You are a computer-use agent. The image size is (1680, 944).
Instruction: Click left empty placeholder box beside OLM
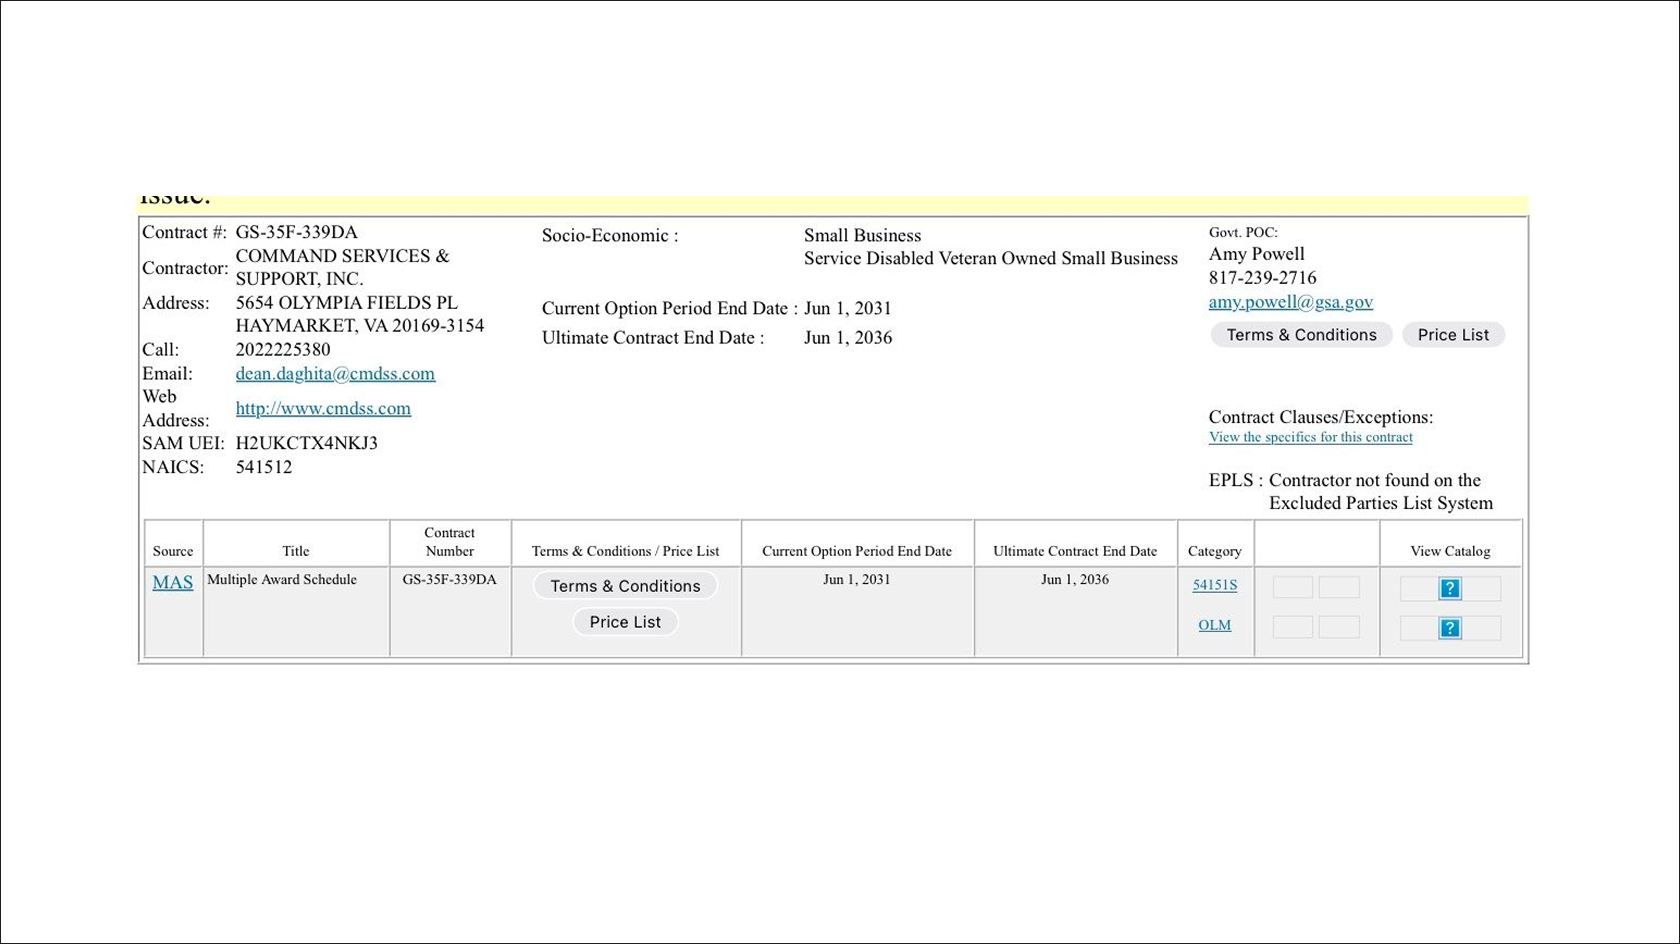pyautogui.click(x=1292, y=627)
